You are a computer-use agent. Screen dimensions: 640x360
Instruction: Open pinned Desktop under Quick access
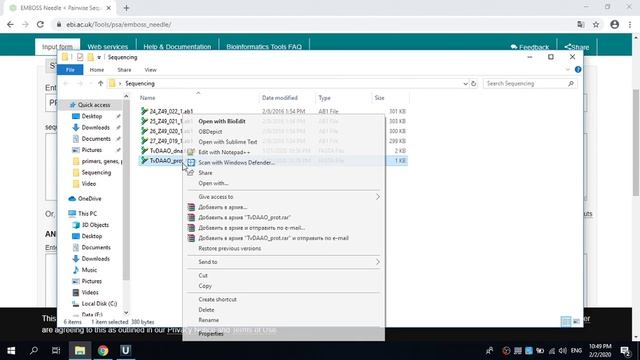91,116
